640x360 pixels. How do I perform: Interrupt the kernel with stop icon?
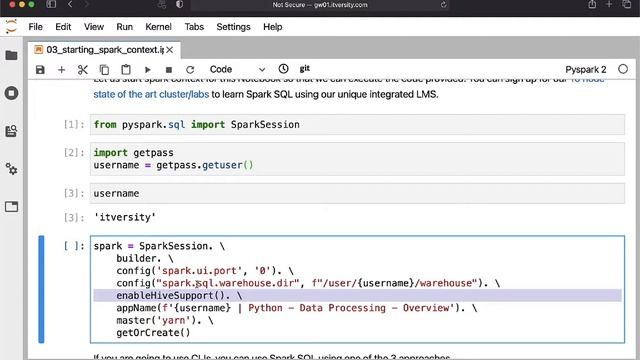(x=169, y=70)
